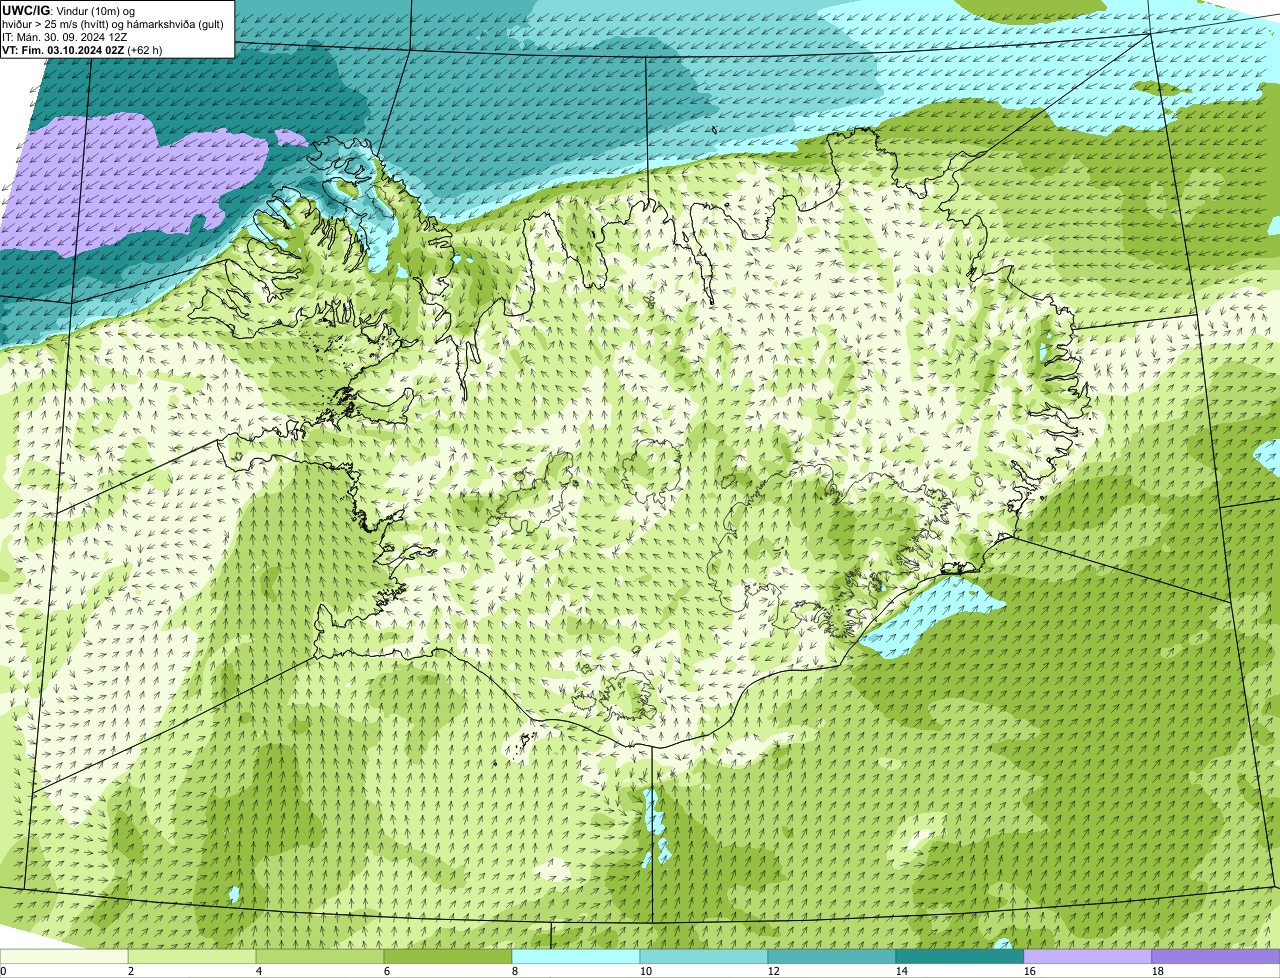Click the pale yellow 0–2 m/s legend swatch
1280x978 pixels.
coord(64,956)
